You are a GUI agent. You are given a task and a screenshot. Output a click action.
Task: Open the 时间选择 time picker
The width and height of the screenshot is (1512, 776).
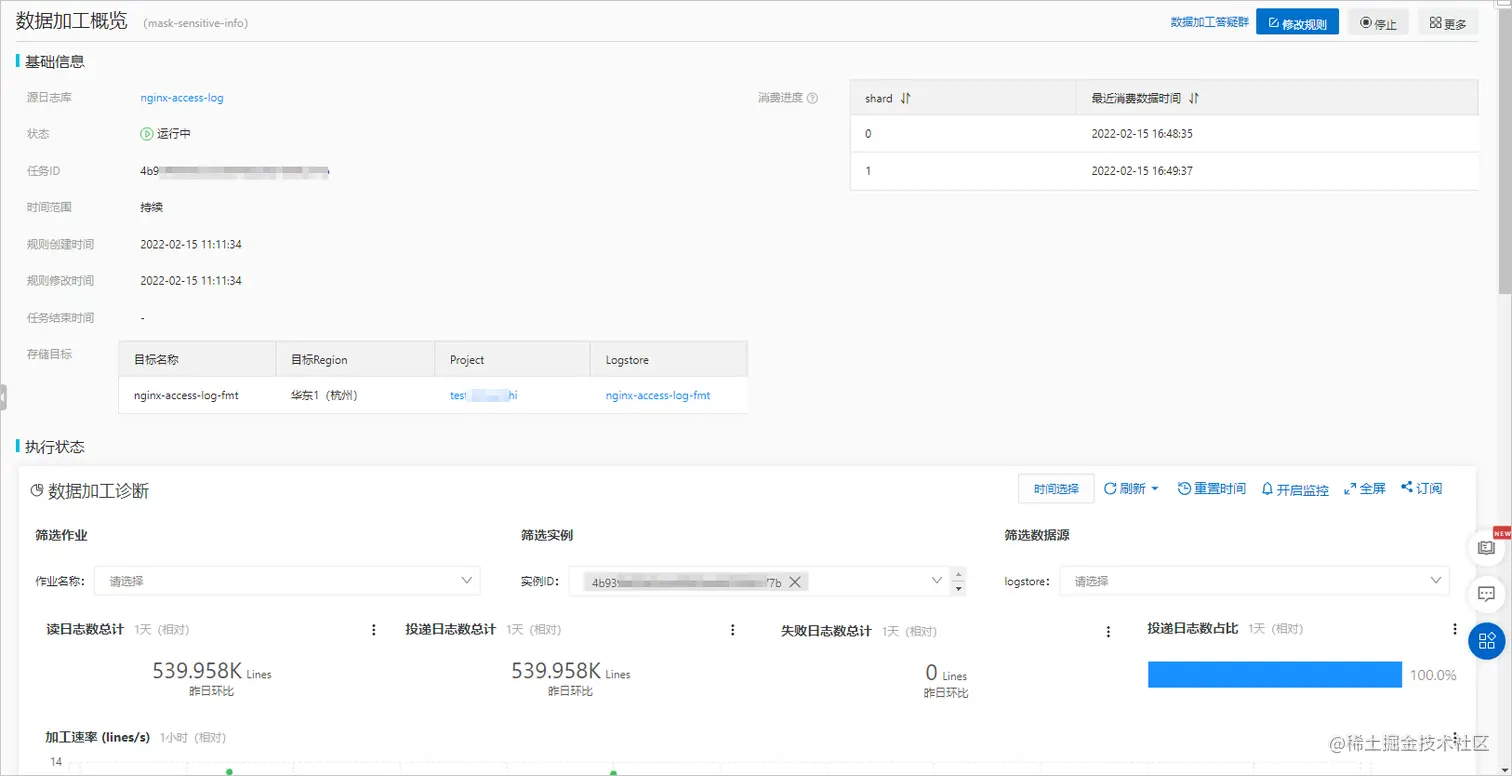click(1056, 489)
